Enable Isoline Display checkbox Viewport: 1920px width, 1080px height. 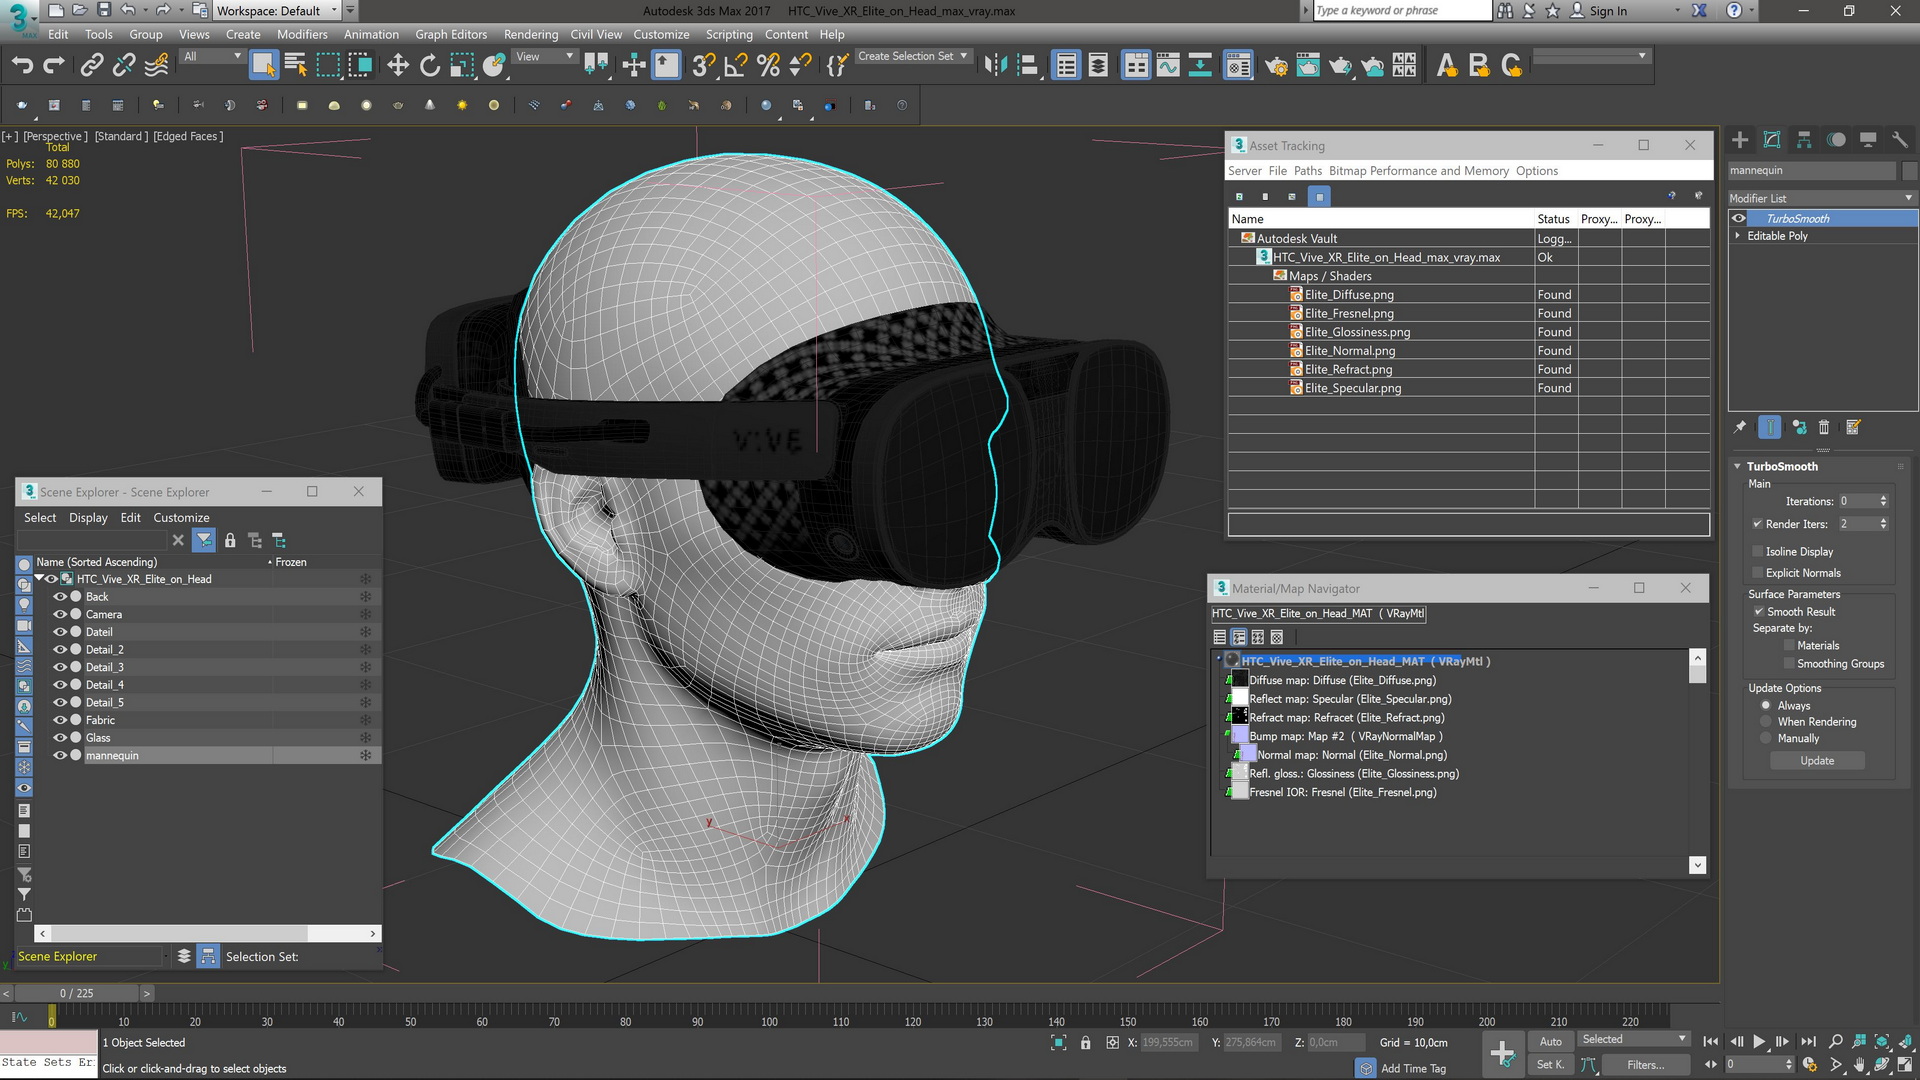pos(1757,552)
